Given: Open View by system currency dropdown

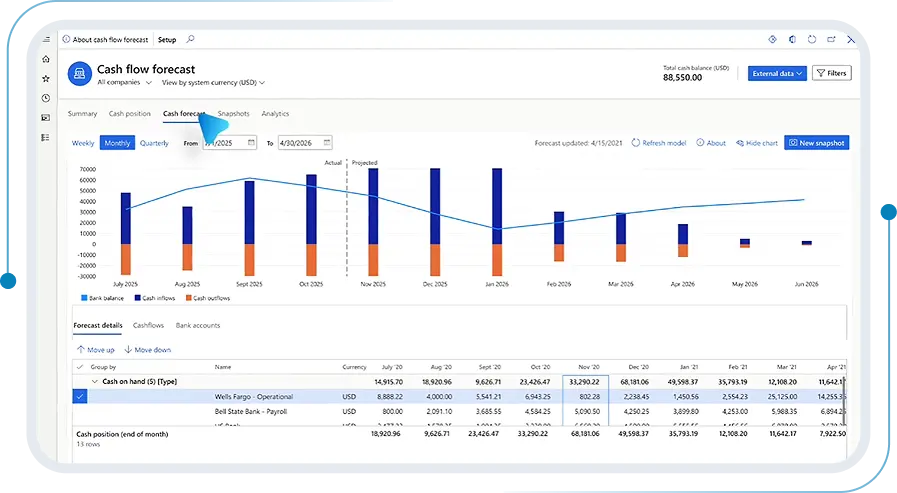Looking at the screenshot, I should click(x=213, y=82).
